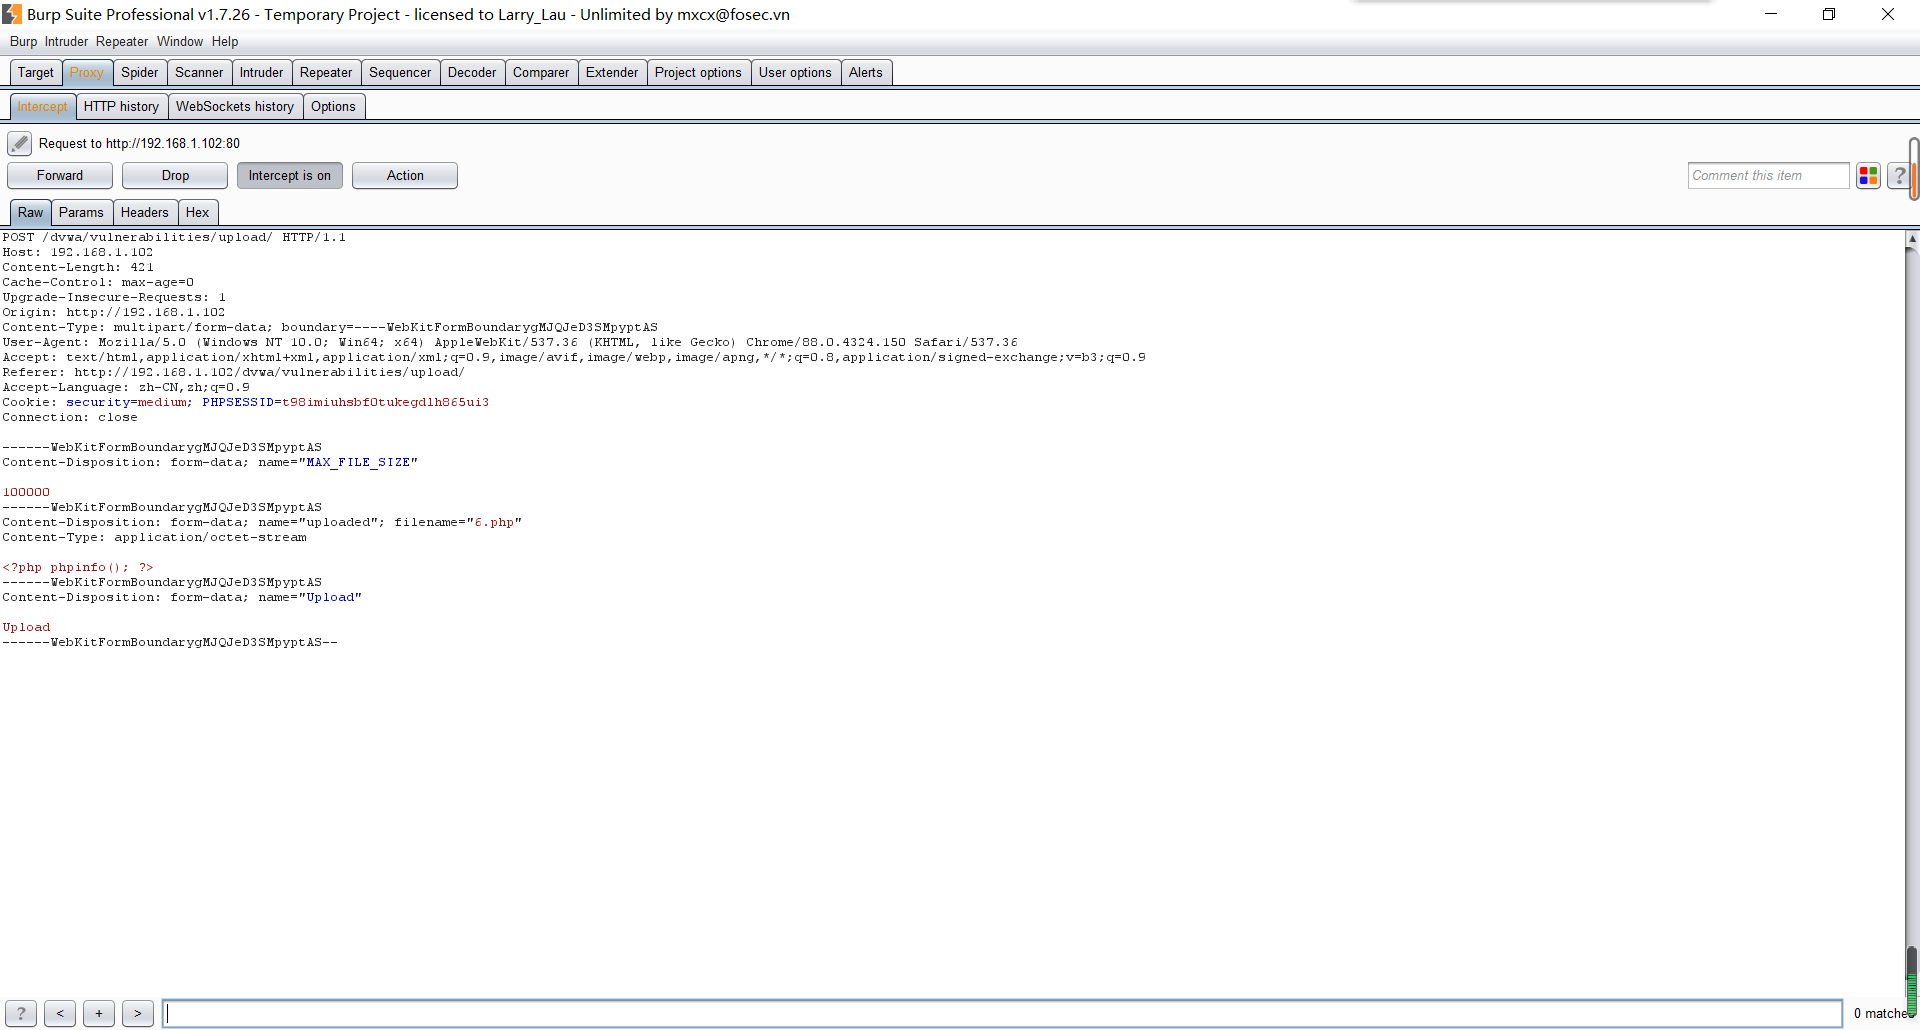
Task: Click the search text input at bottom
Action: (x=1000, y=1013)
